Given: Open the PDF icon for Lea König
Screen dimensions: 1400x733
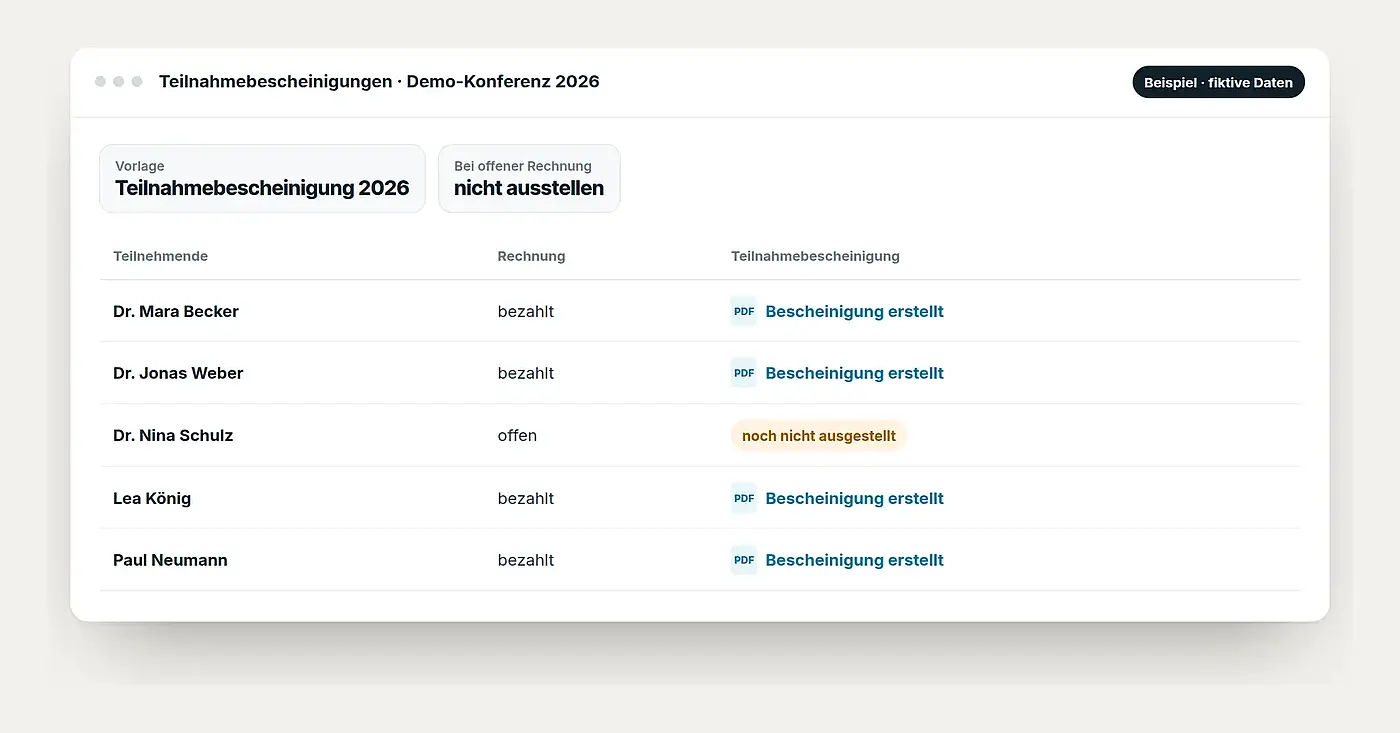Looking at the screenshot, I should click(x=744, y=498).
